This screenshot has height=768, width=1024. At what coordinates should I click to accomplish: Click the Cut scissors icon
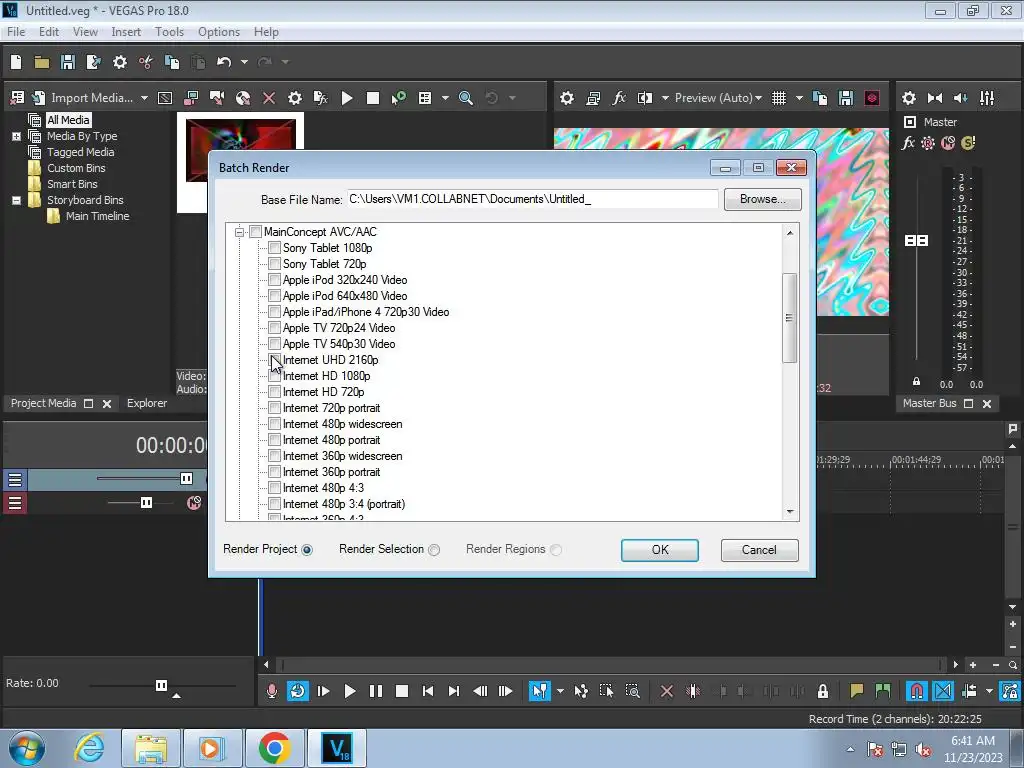[x=146, y=62]
